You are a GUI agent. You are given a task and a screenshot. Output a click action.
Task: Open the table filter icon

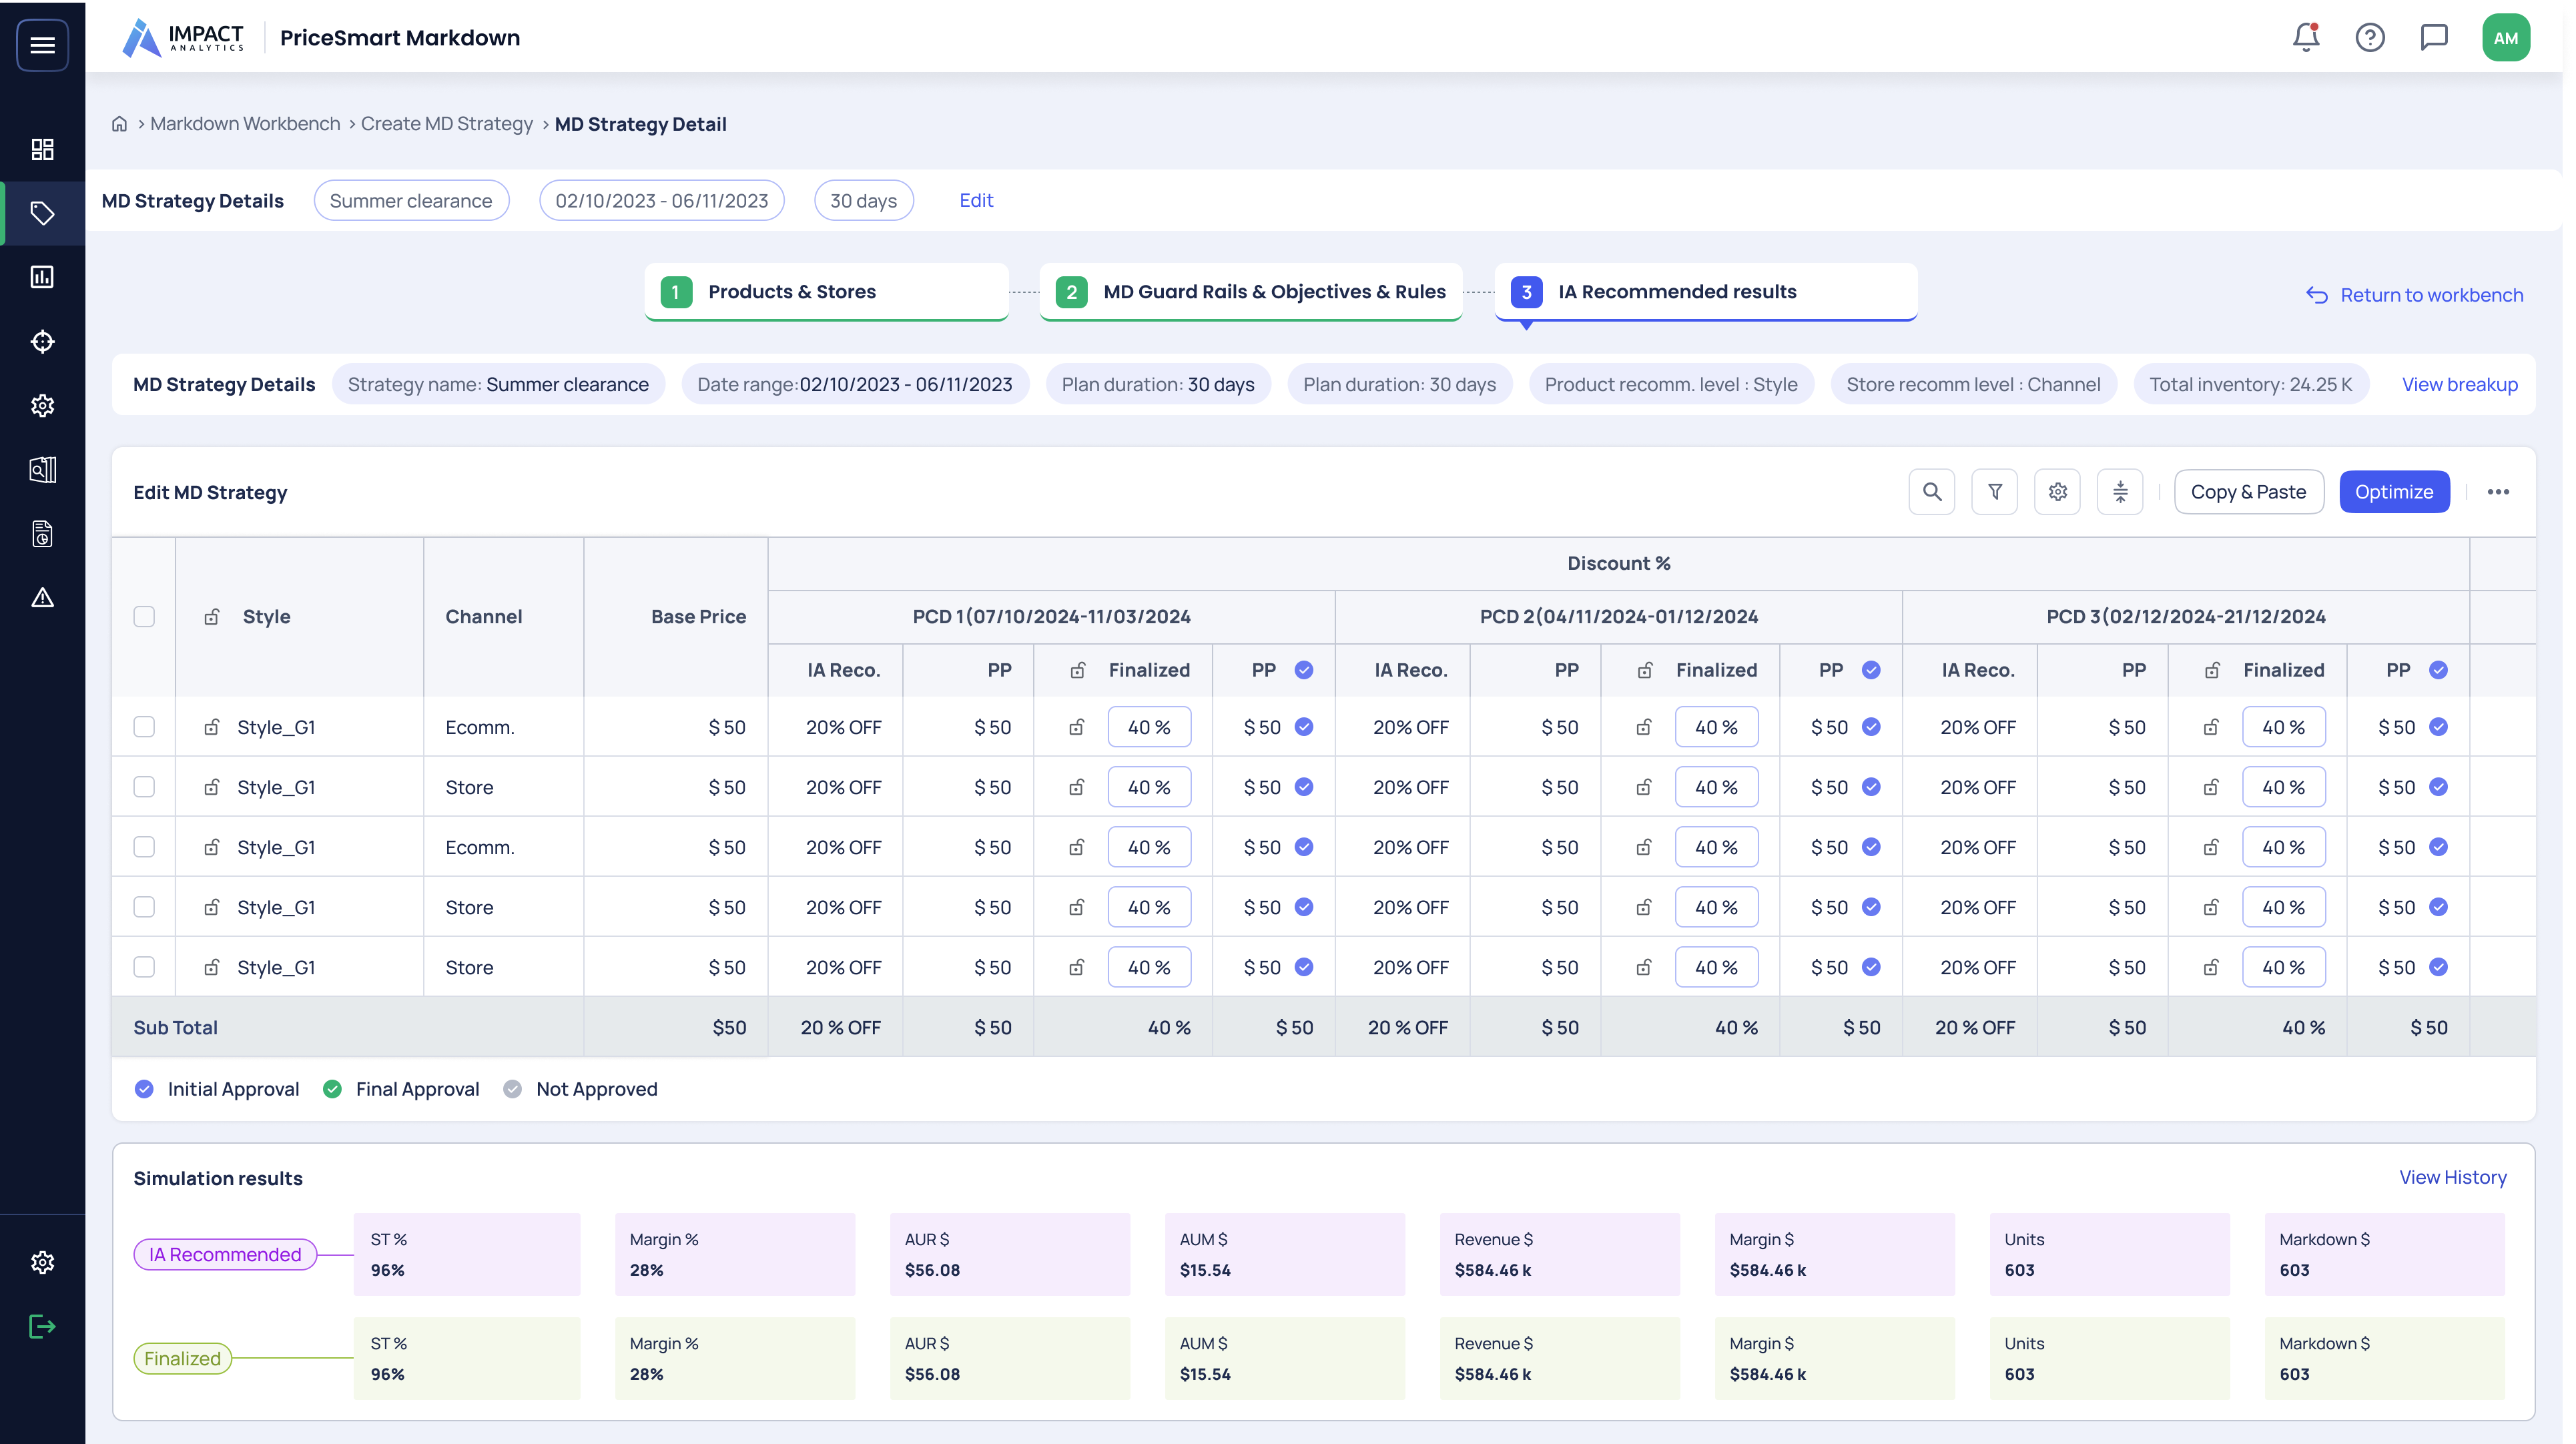pos(1995,492)
